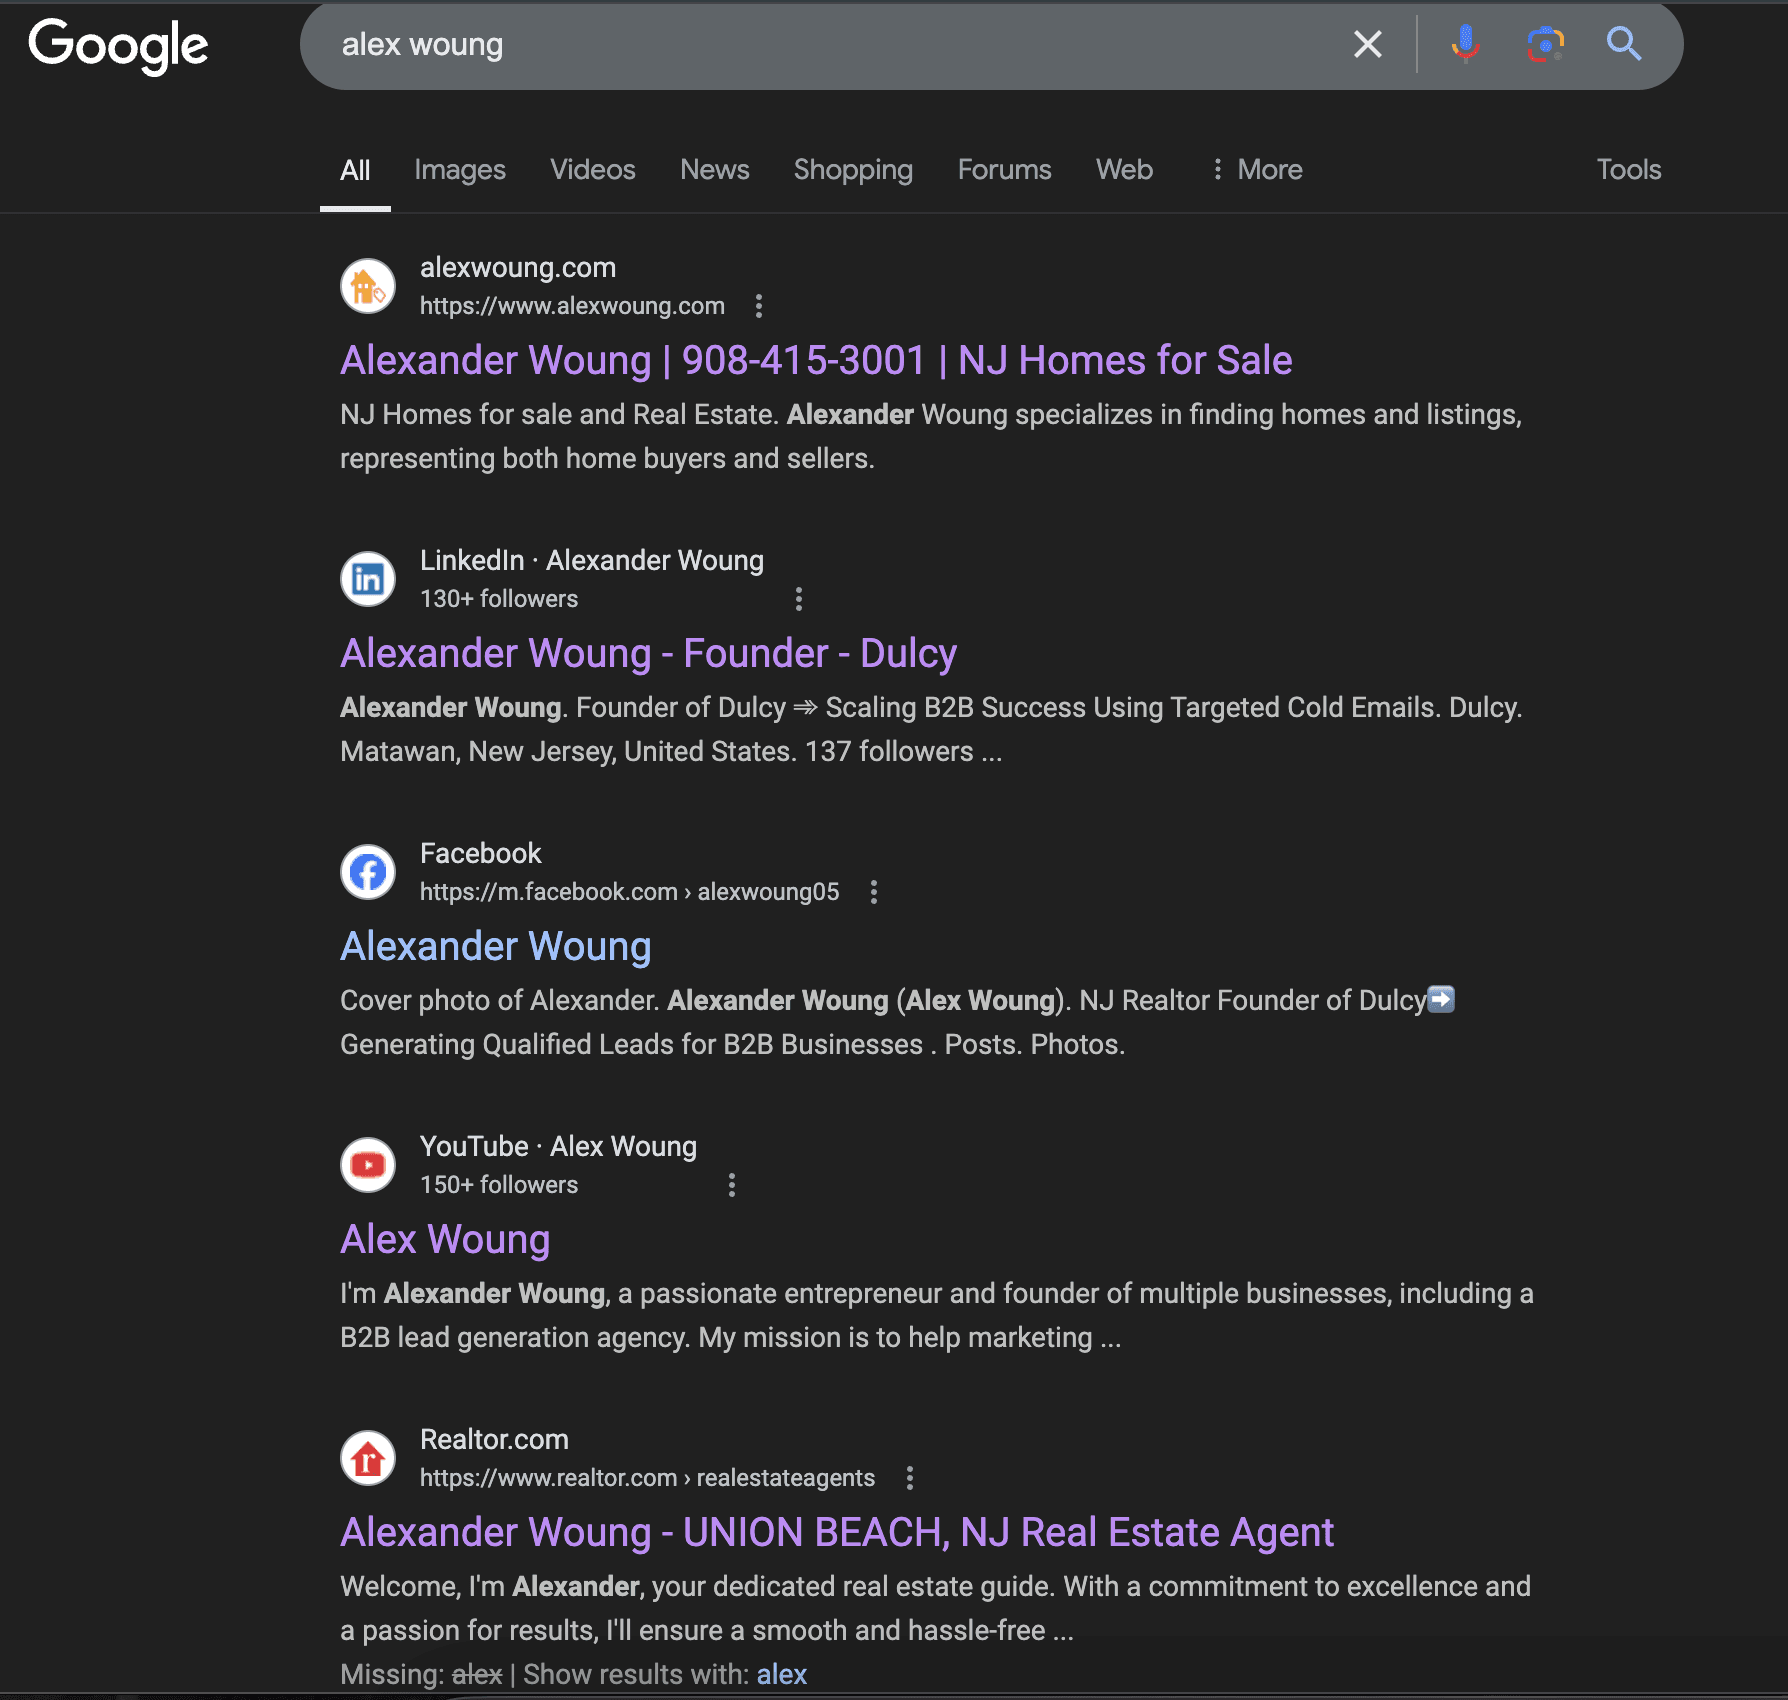Open 'Alexander Woung - UNION BEACH, NJ Real Estate Agent'
The image size is (1788, 1700).
pyautogui.click(x=837, y=1532)
